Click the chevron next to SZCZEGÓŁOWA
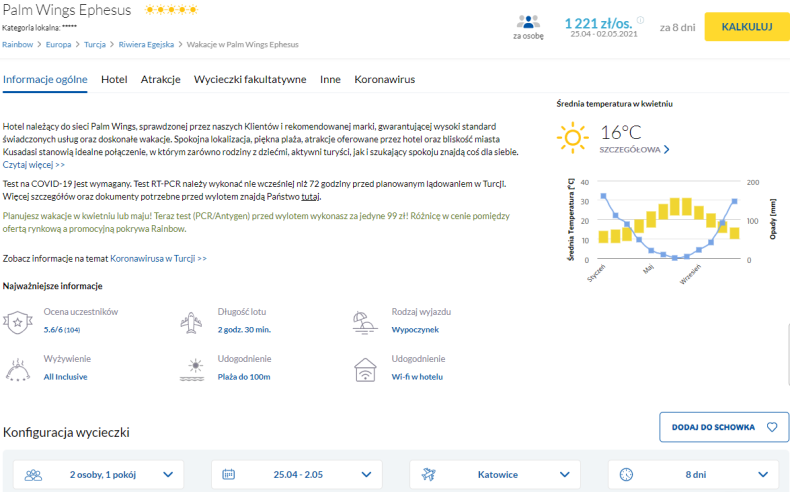The width and height of the screenshot is (790, 492). point(667,150)
